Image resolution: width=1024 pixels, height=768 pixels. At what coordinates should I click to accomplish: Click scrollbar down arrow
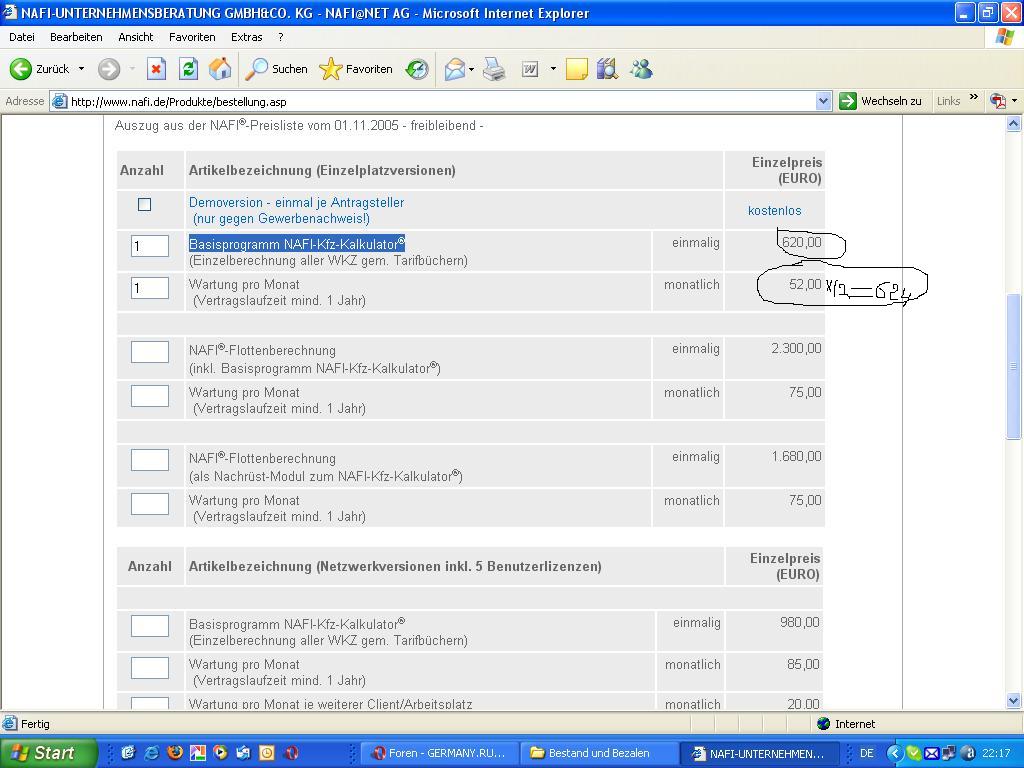coord(1014,701)
